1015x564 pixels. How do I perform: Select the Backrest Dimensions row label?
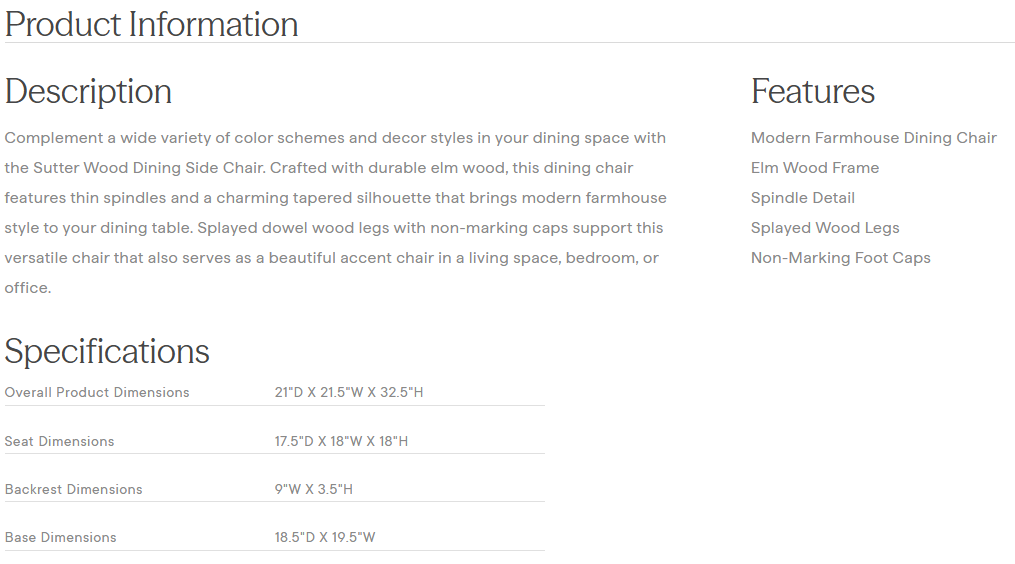click(73, 489)
